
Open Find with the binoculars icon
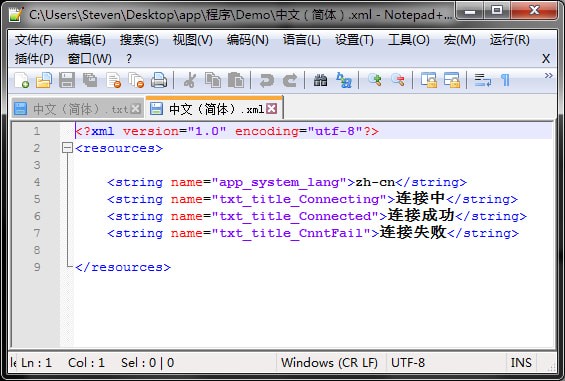(320, 80)
